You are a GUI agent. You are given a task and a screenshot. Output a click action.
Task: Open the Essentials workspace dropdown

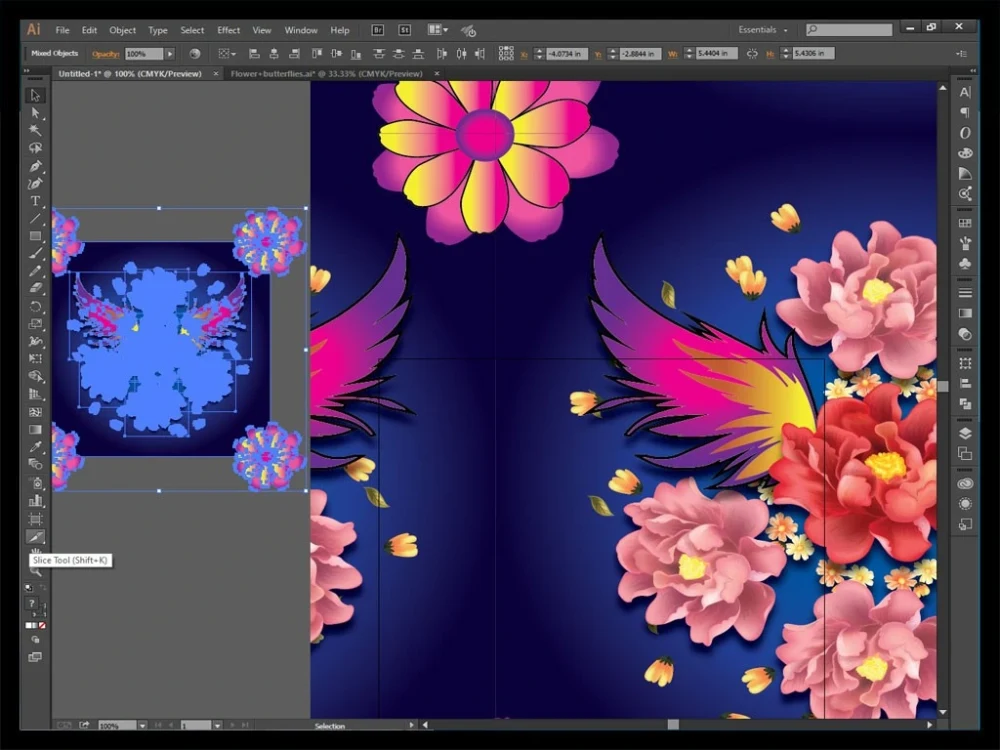click(x=763, y=30)
